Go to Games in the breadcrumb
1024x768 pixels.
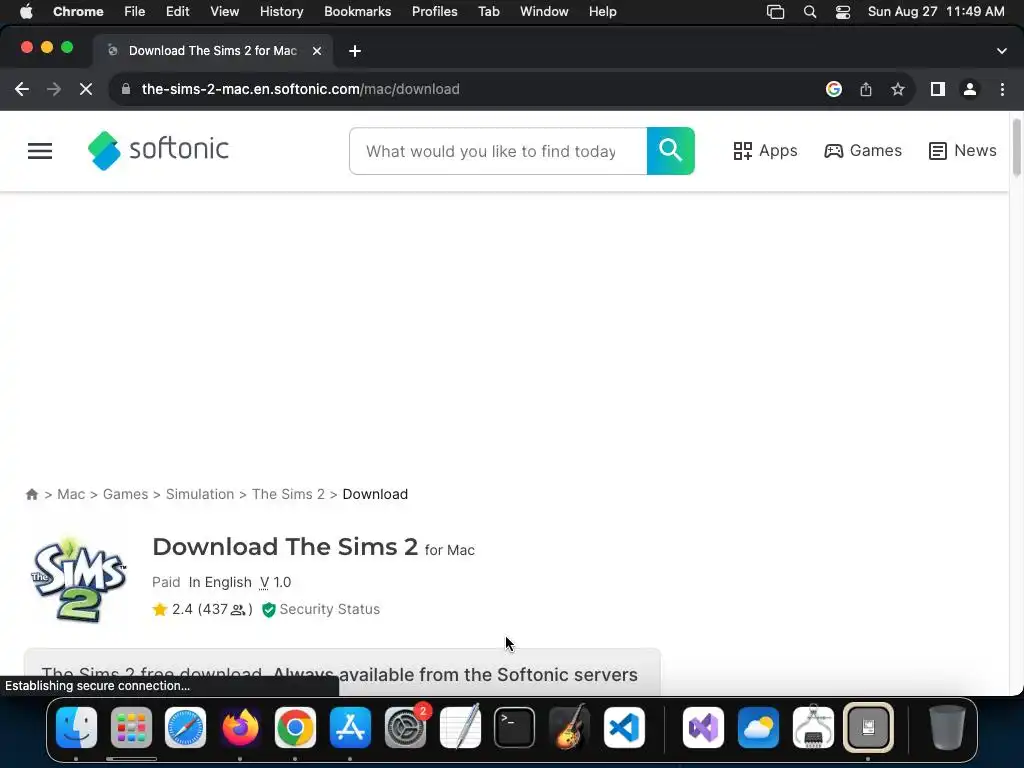pyautogui.click(x=125, y=494)
